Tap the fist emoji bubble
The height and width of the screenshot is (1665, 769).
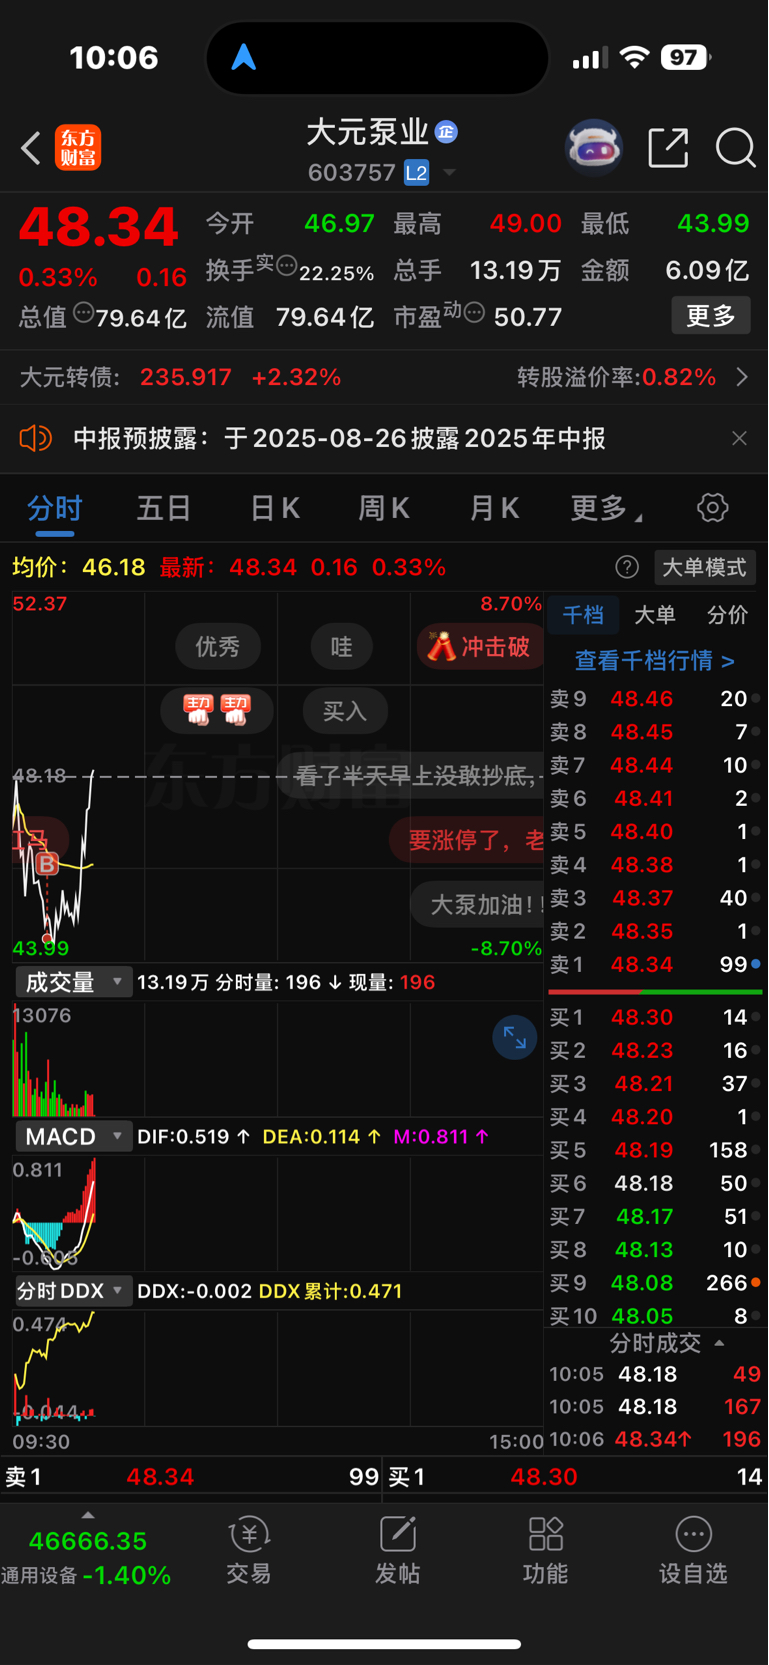point(217,711)
